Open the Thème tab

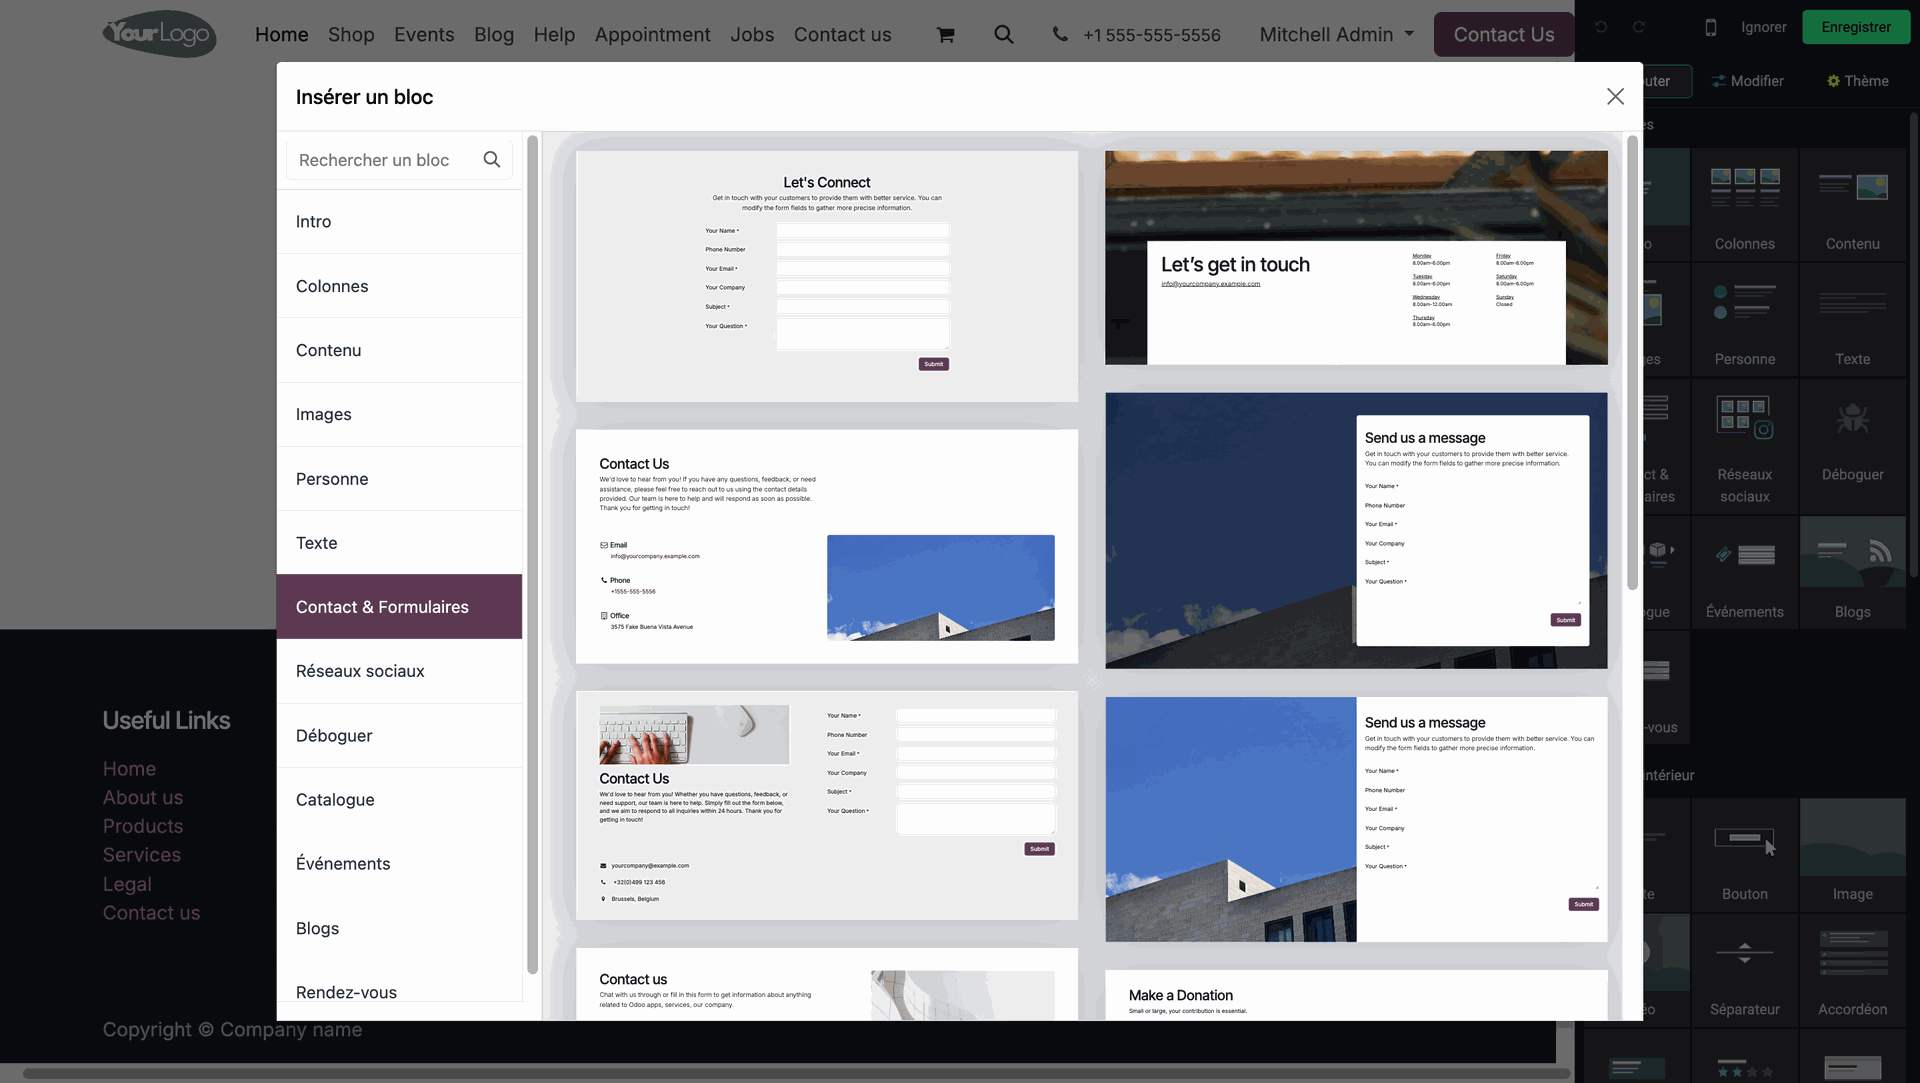tap(1857, 81)
